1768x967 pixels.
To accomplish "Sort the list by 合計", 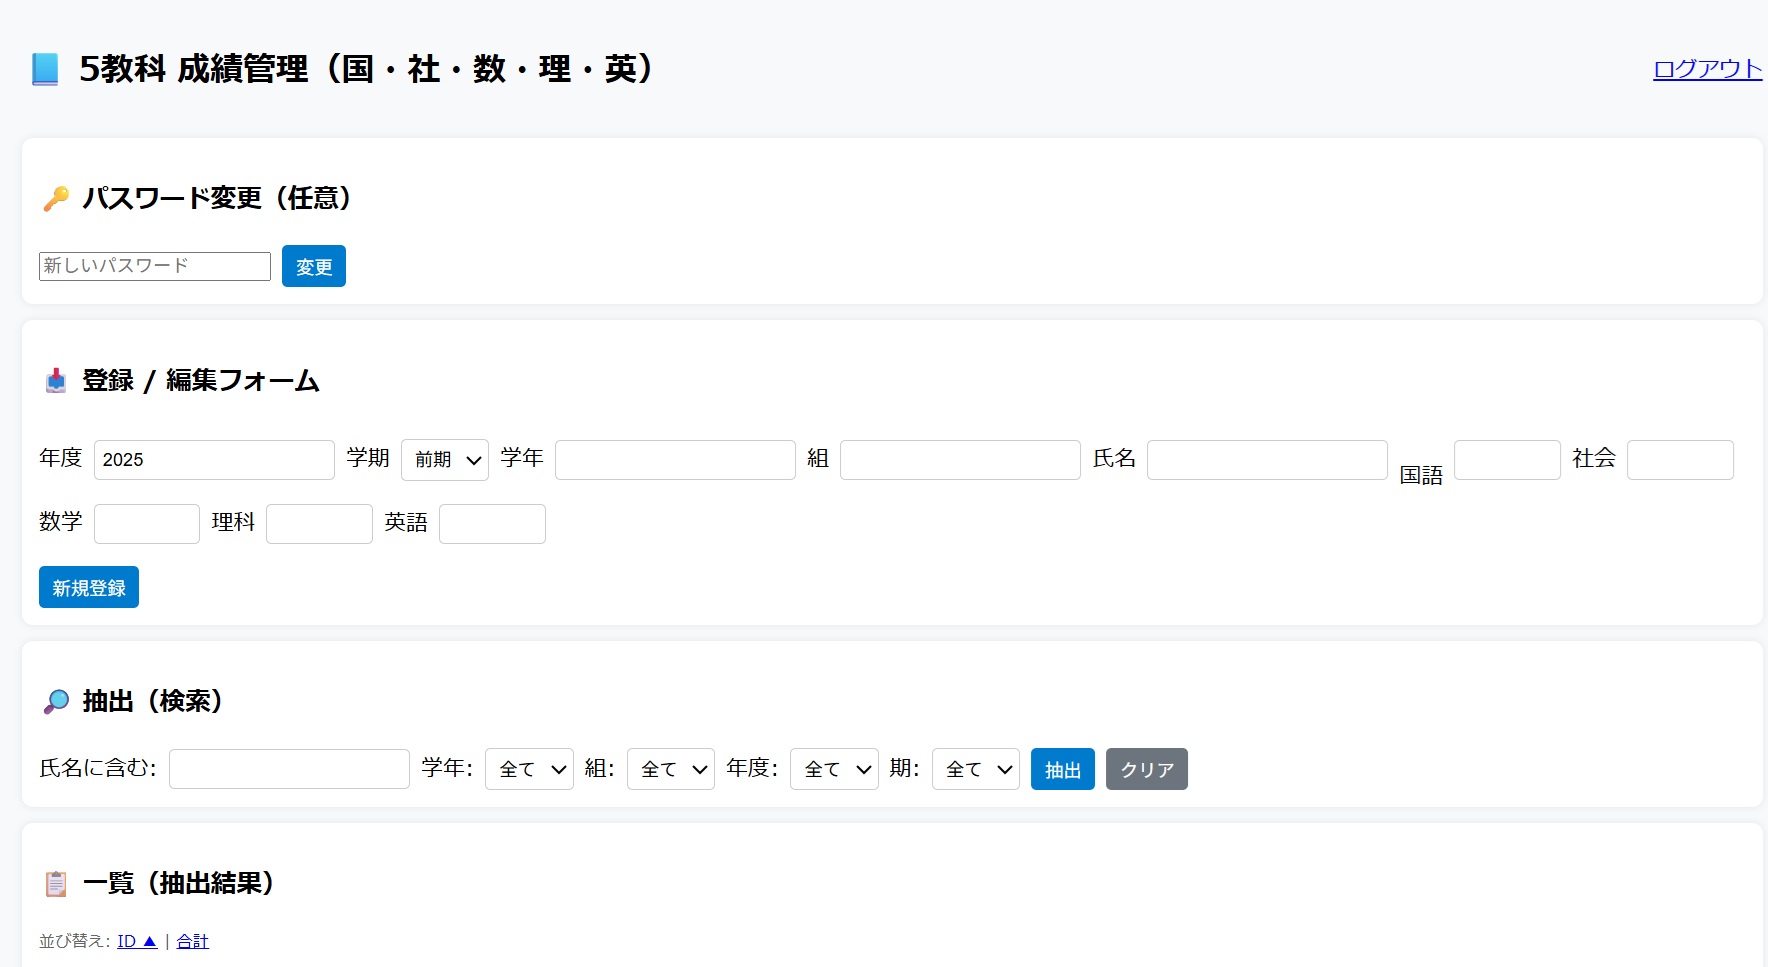I will (192, 941).
